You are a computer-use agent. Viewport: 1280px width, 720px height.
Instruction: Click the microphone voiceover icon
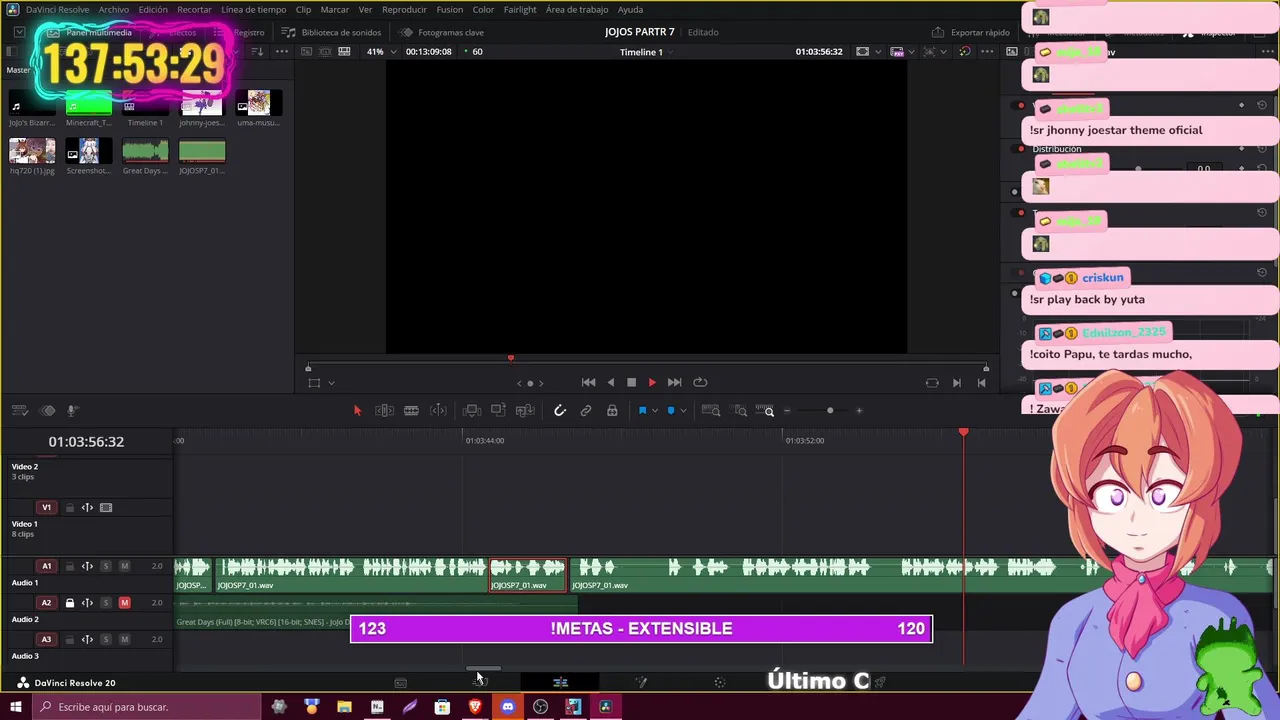pyautogui.click(x=72, y=410)
